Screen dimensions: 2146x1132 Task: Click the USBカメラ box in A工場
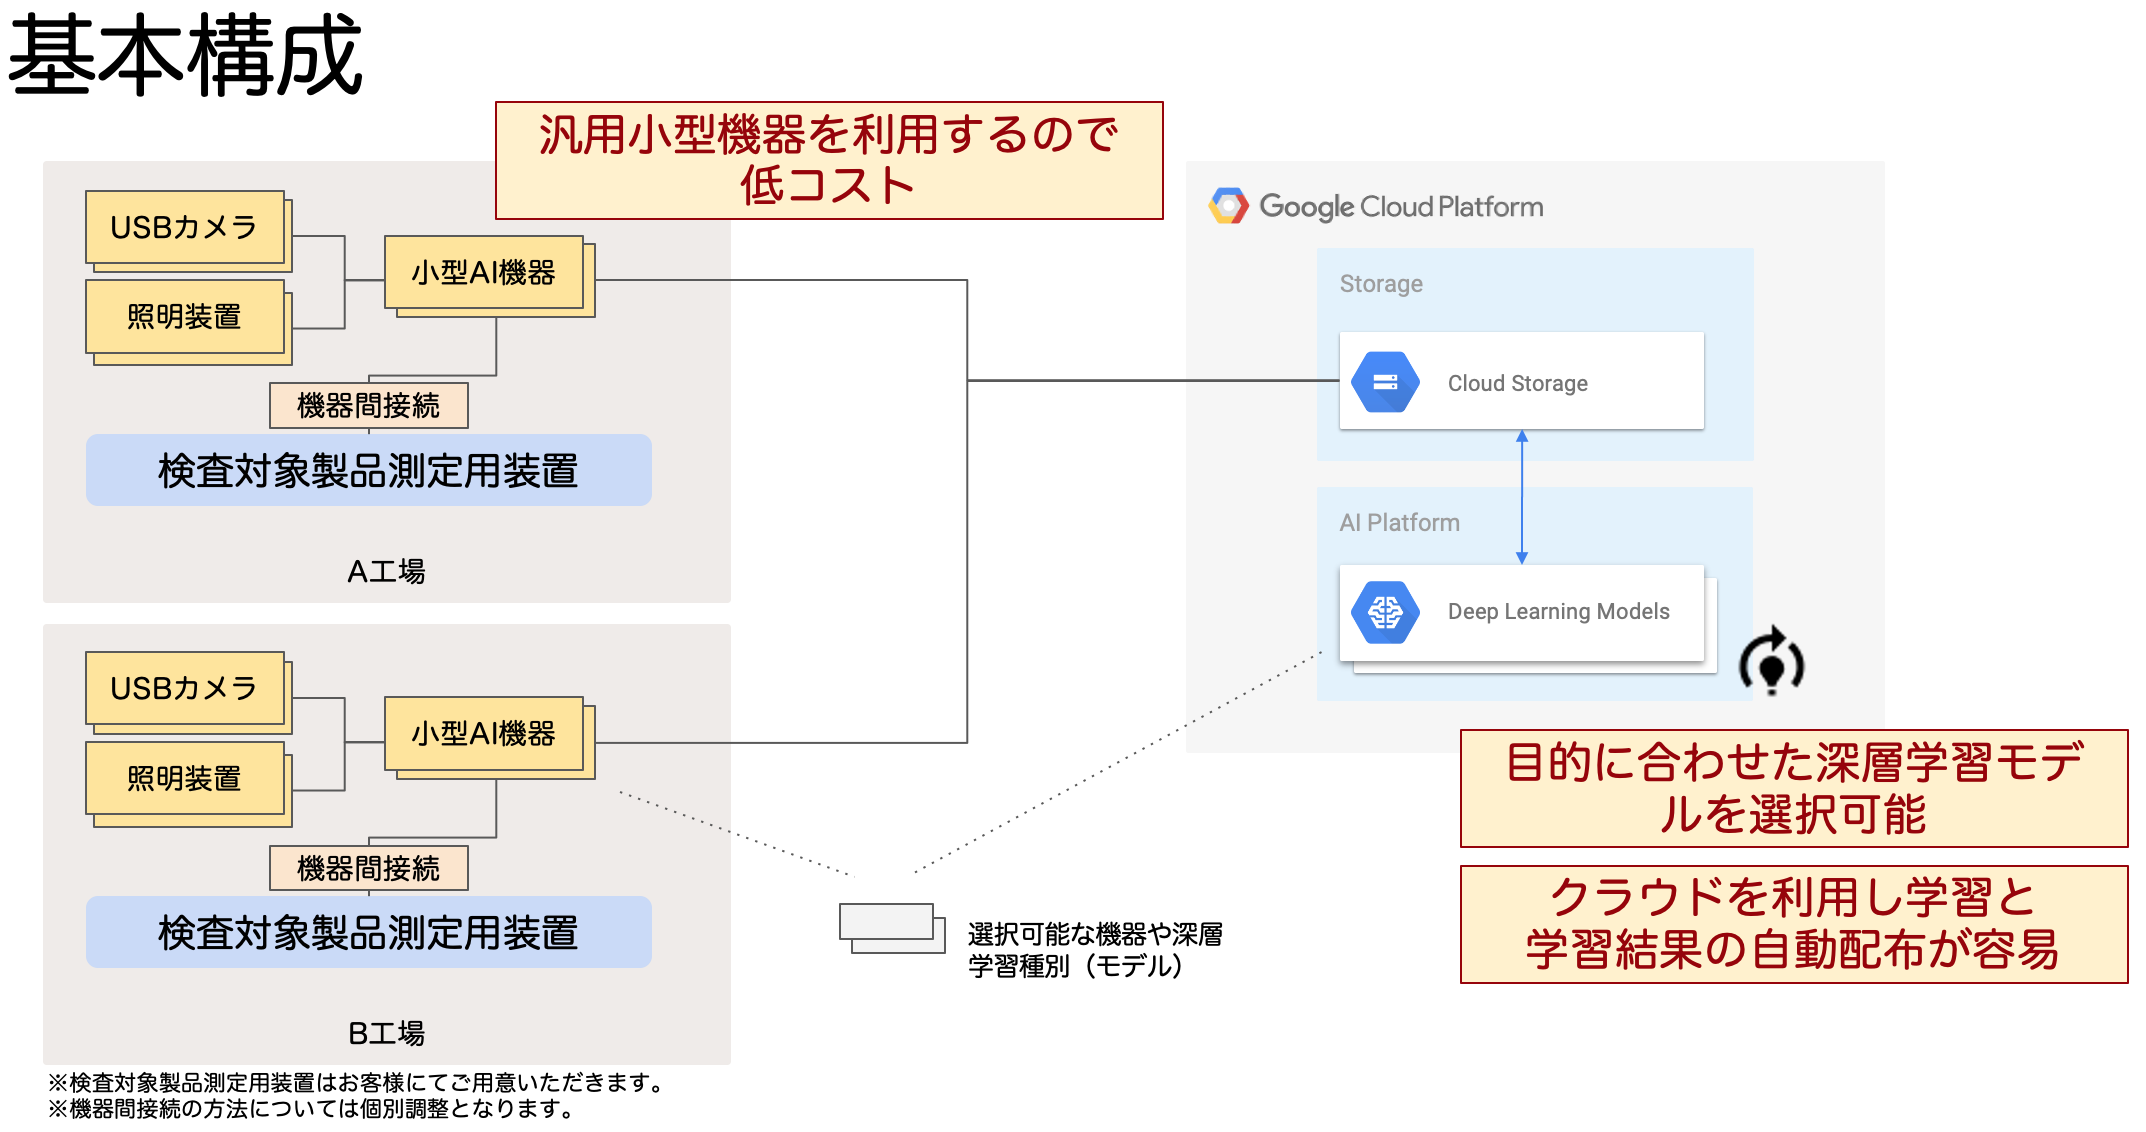tap(185, 227)
